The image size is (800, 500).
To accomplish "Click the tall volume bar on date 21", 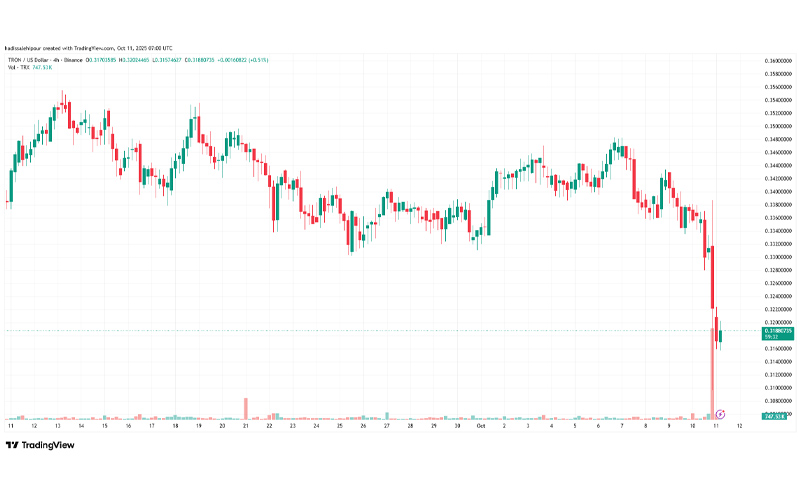I will click(x=245, y=407).
